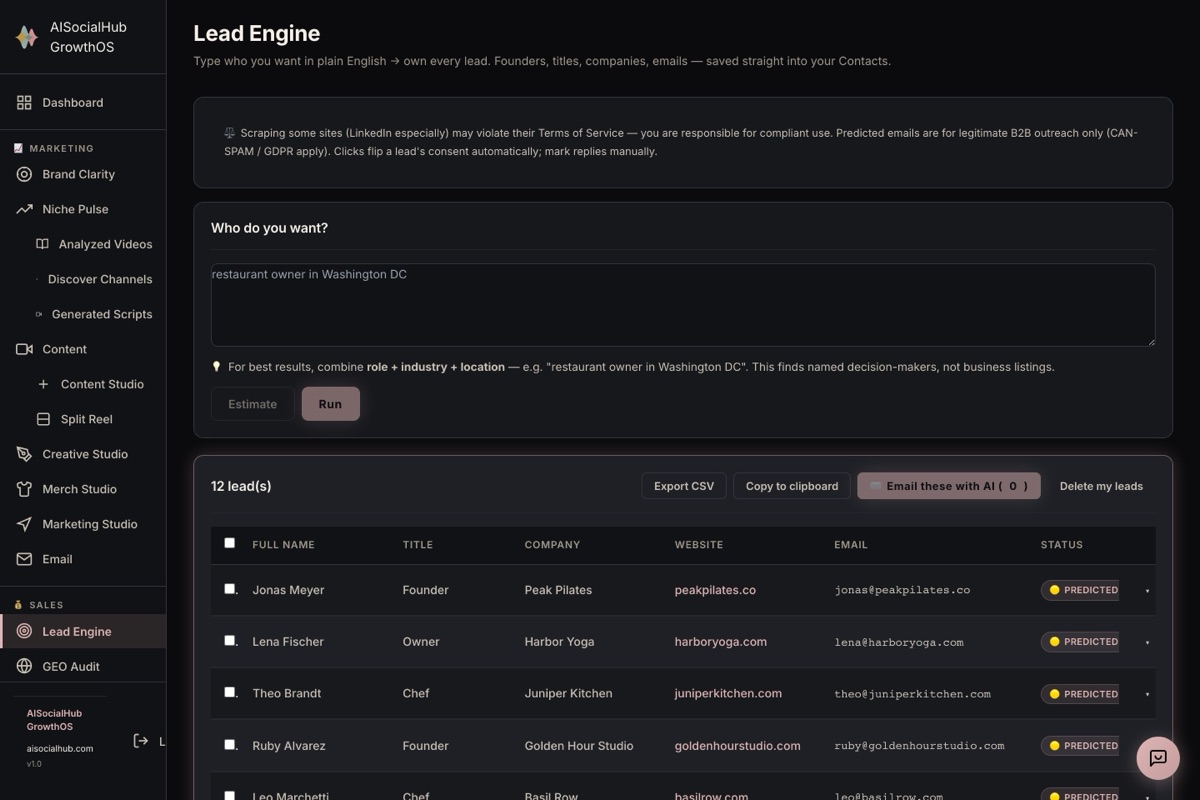The image size is (1200, 800).
Task: Click the Generated Scripts small icon
Action: 39,314
